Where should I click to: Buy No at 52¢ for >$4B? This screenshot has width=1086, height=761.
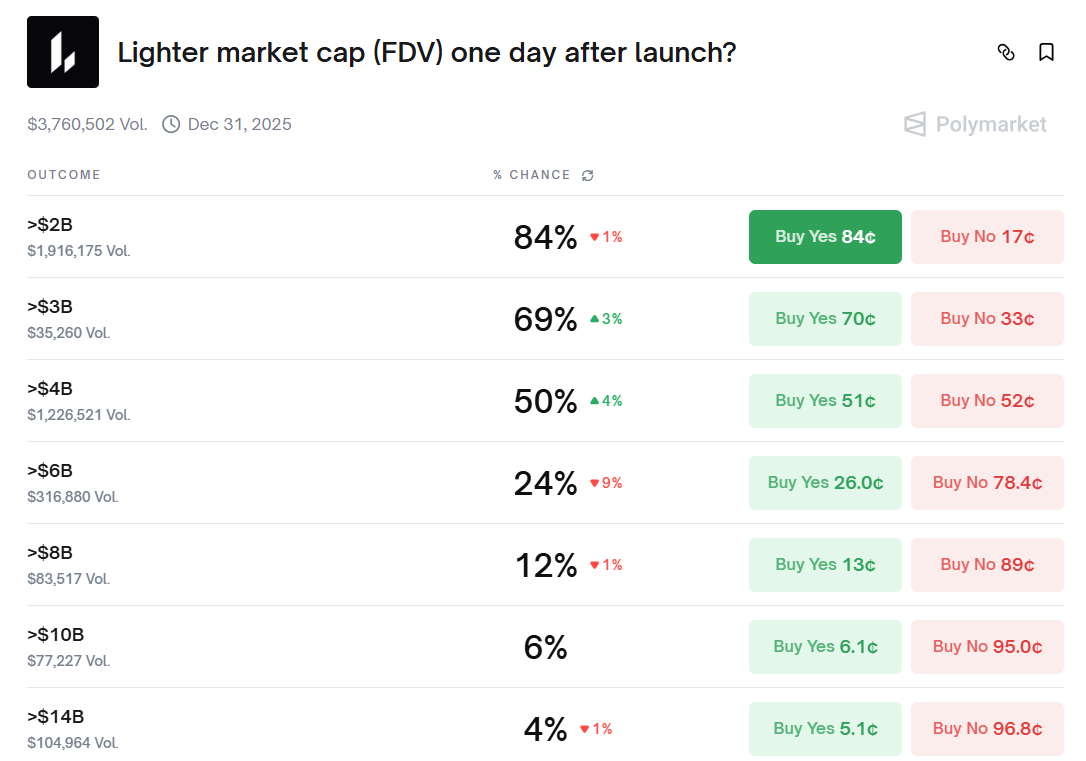(987, 401)
